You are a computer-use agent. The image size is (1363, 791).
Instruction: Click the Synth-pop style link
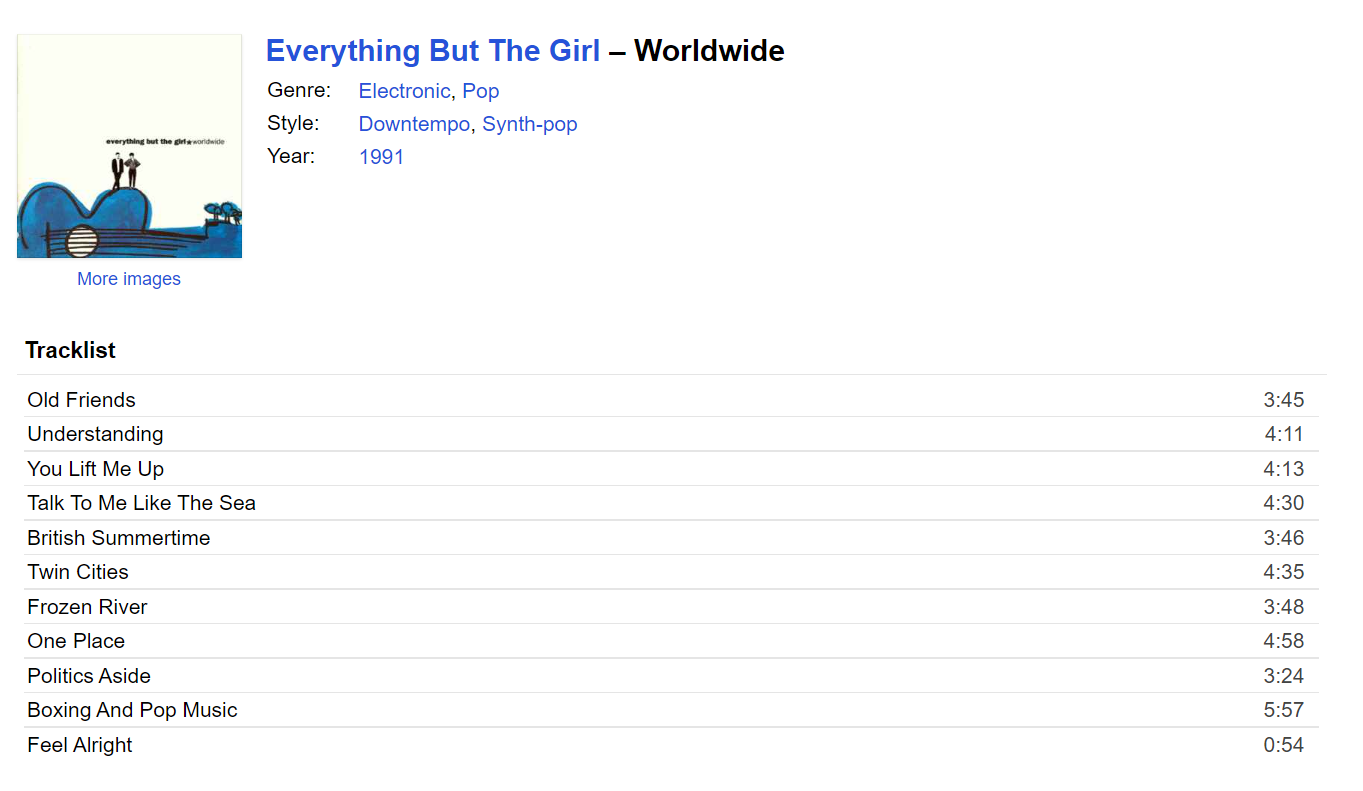coord(530,124)
